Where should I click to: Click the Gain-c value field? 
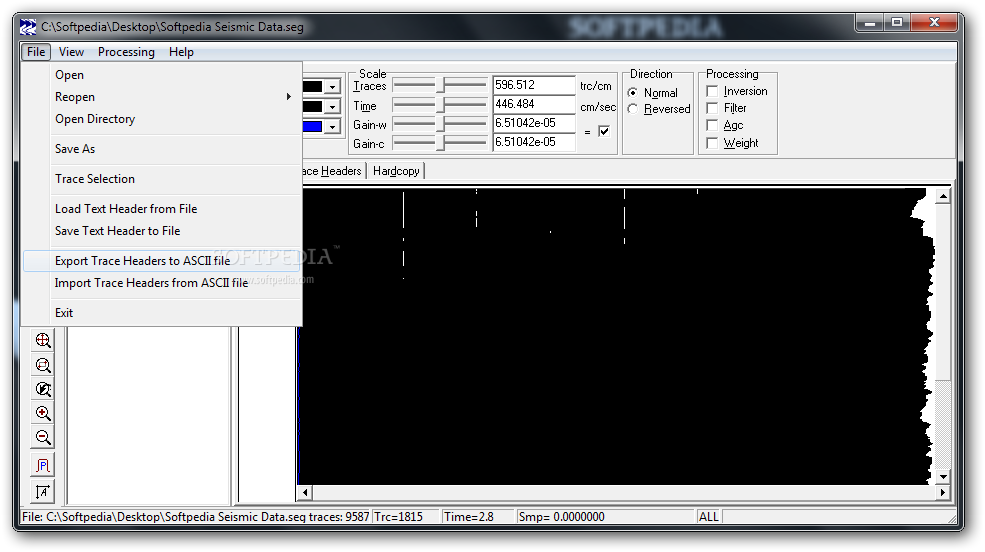534,142
